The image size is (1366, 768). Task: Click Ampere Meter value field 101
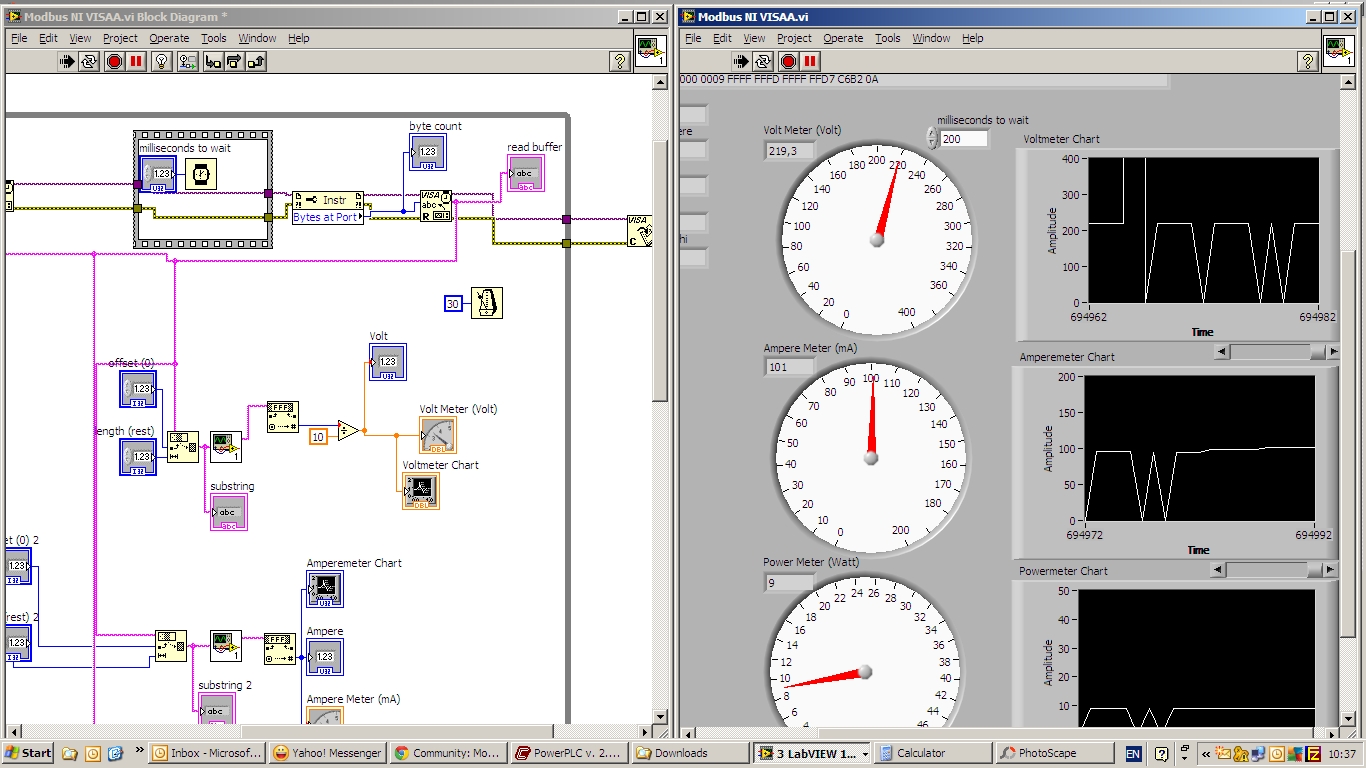point(790,367)
